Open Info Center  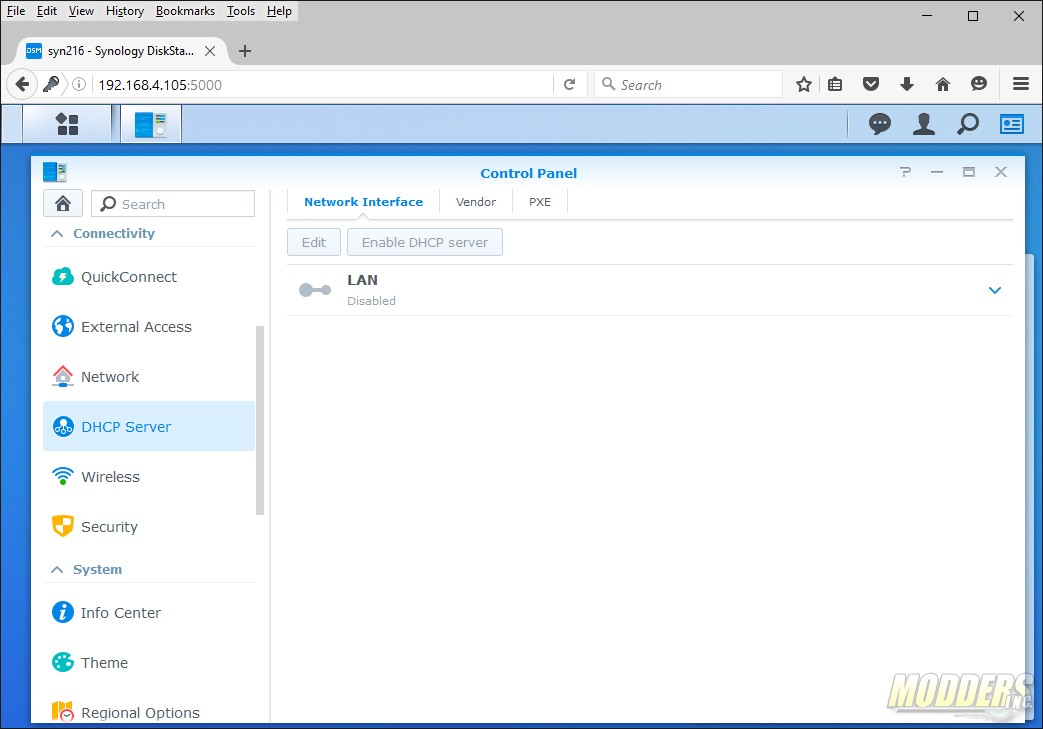pyautogui.click(x=149, y=613)
